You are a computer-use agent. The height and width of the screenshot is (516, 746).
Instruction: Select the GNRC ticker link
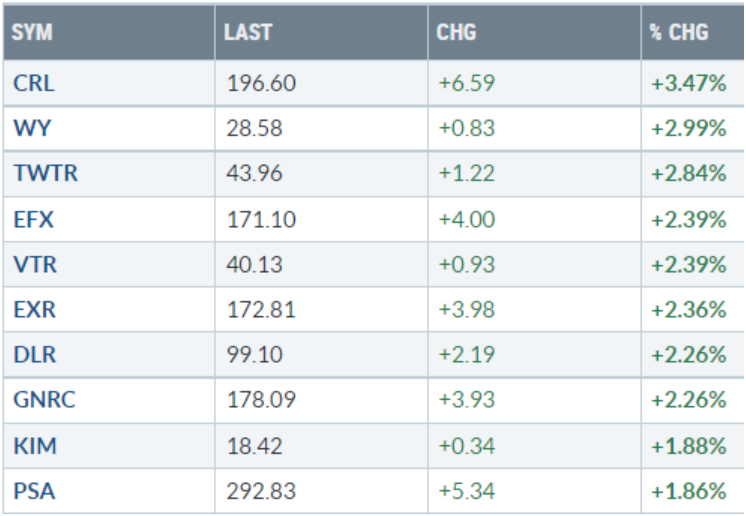click(44, 399)
